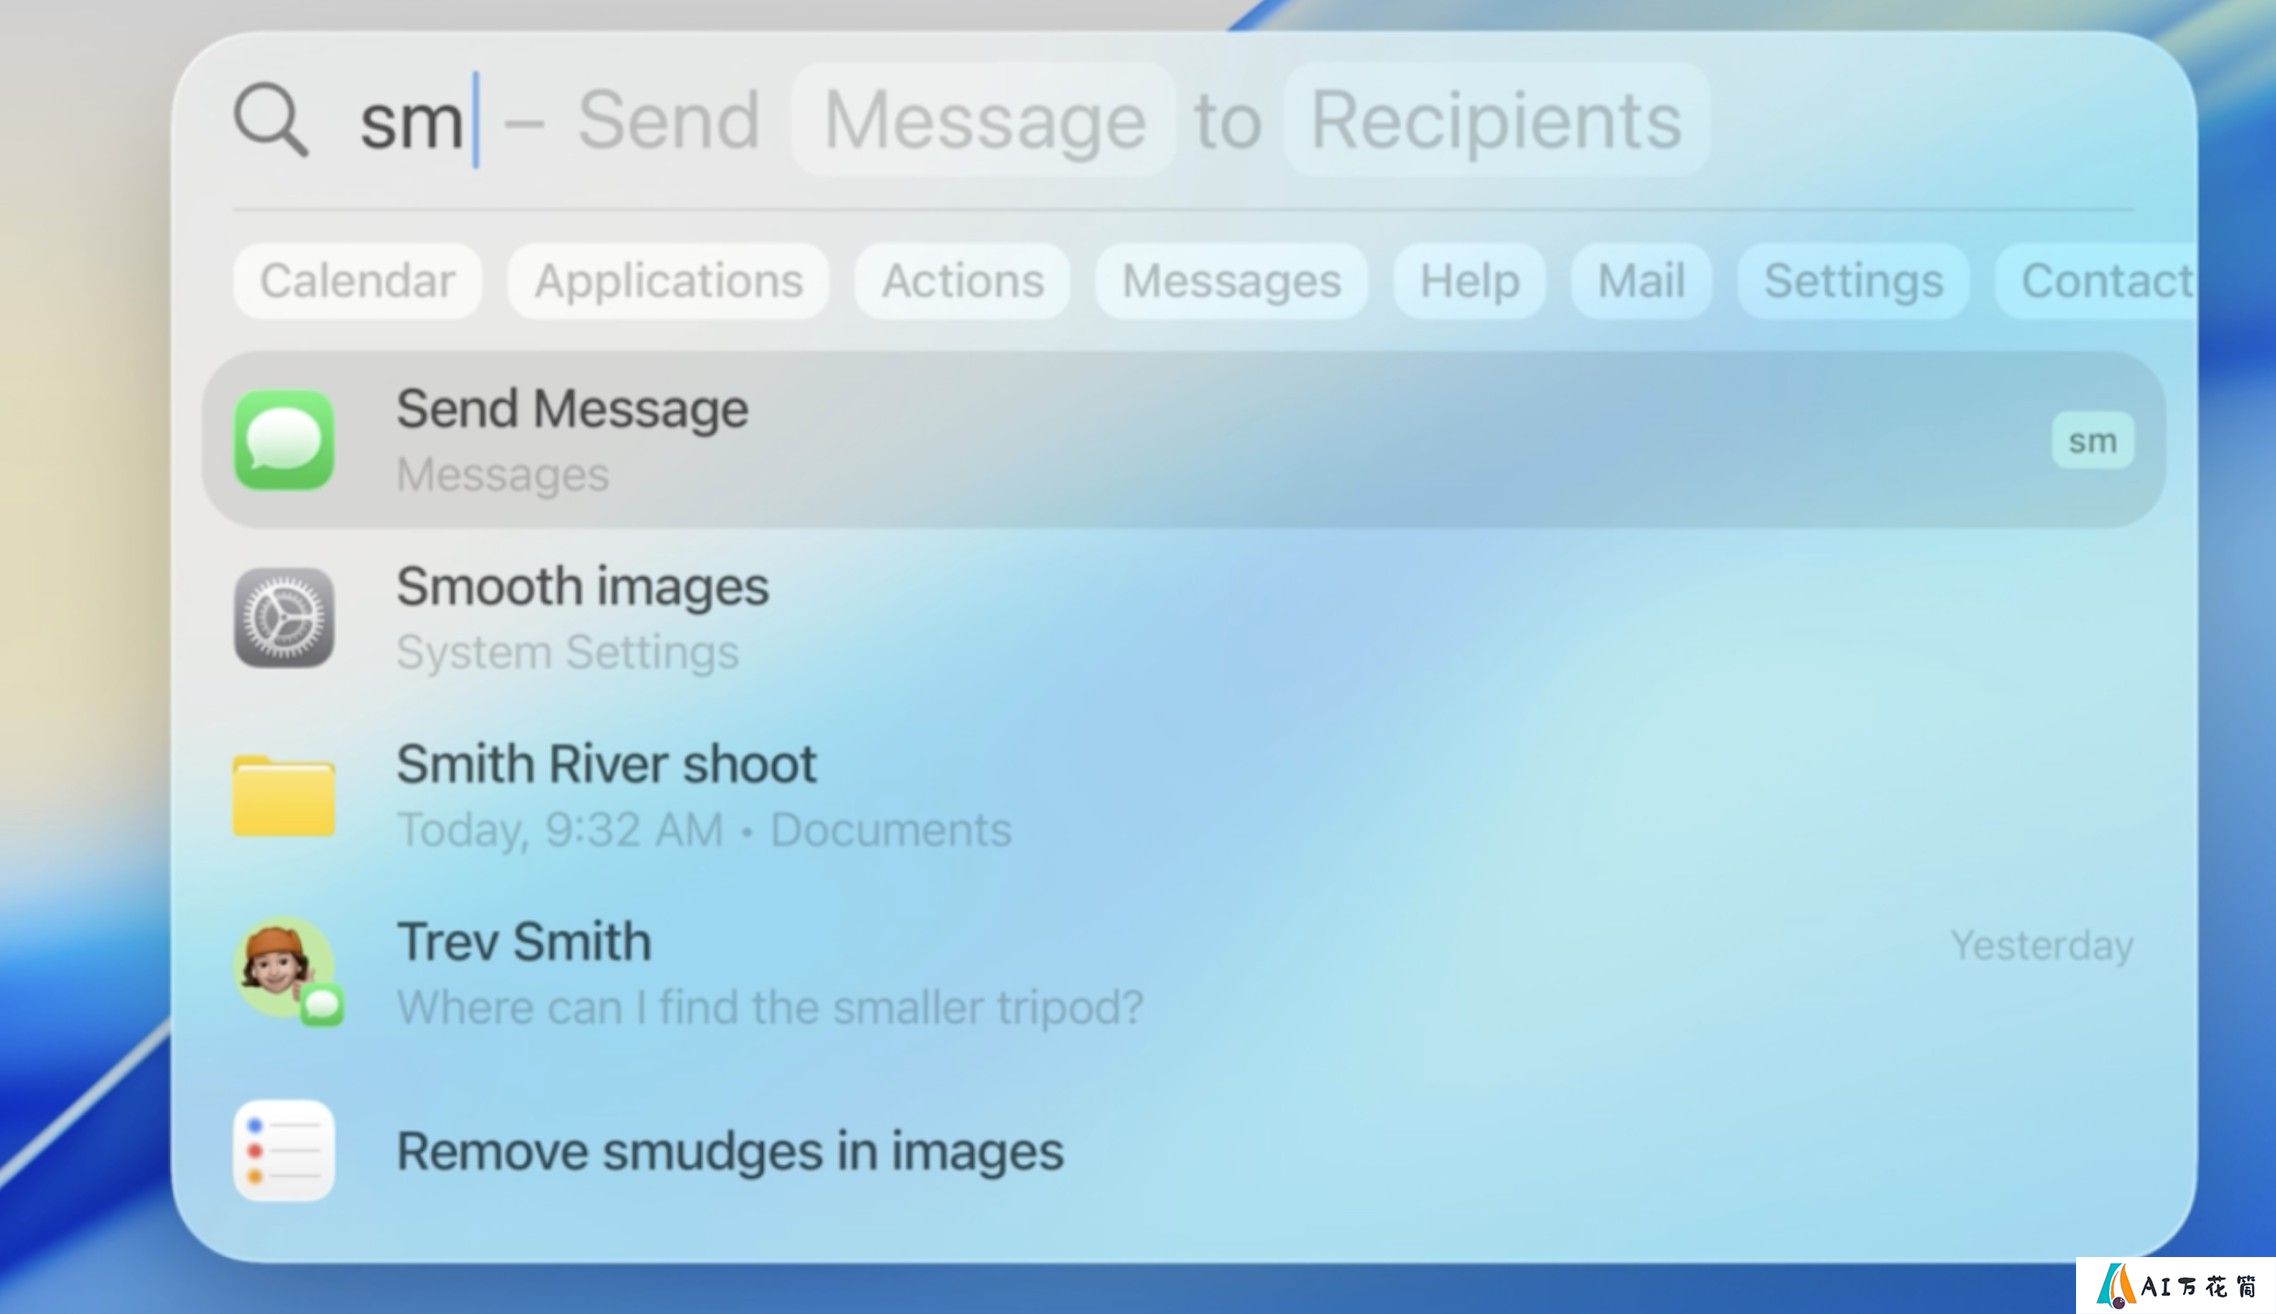Click the 'Messages' subtitle under Send Message

[503, 474]
